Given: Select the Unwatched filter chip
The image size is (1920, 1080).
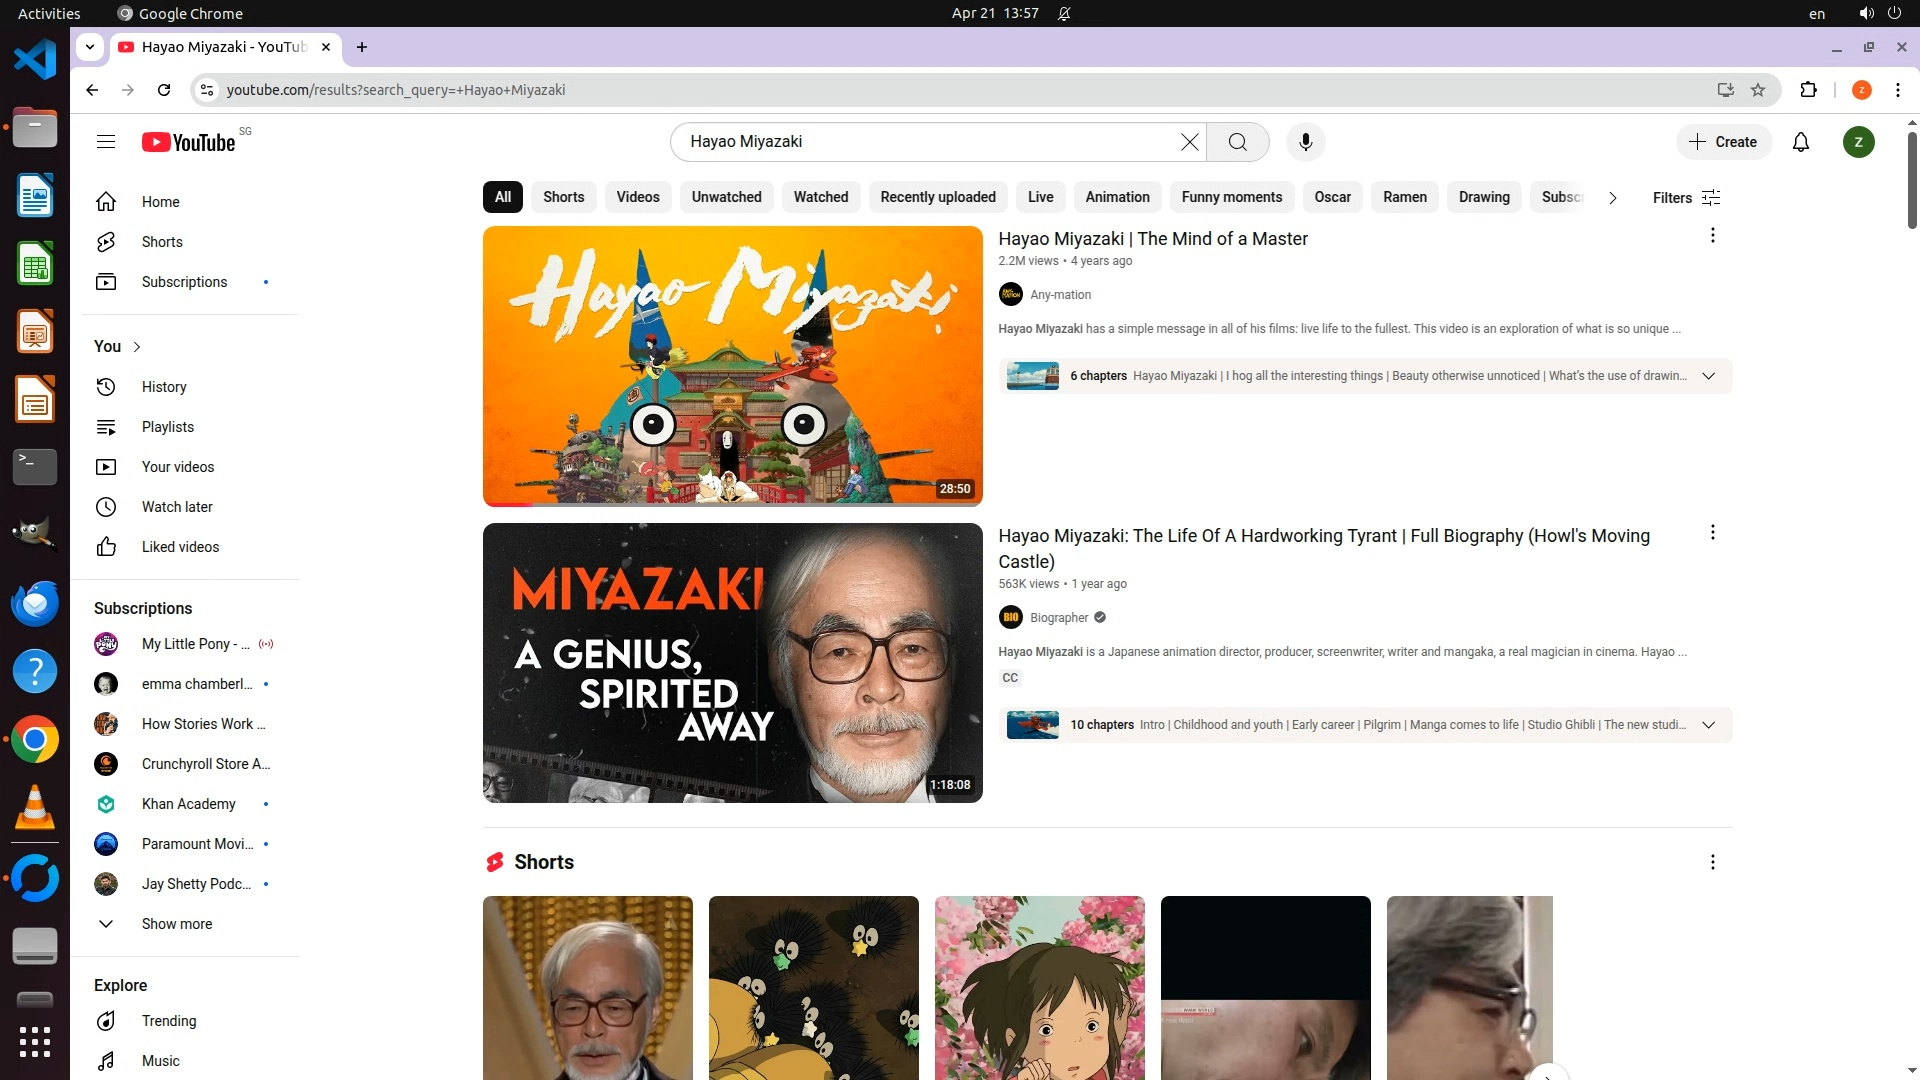Looking at the screenshot, I should (x=726, y=197).
